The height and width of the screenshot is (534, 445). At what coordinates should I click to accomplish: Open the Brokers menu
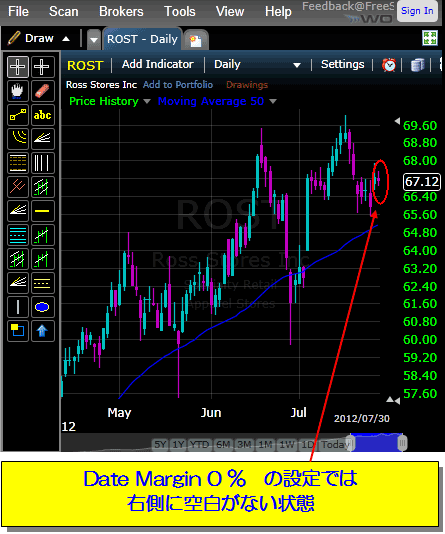coord(121,12)
